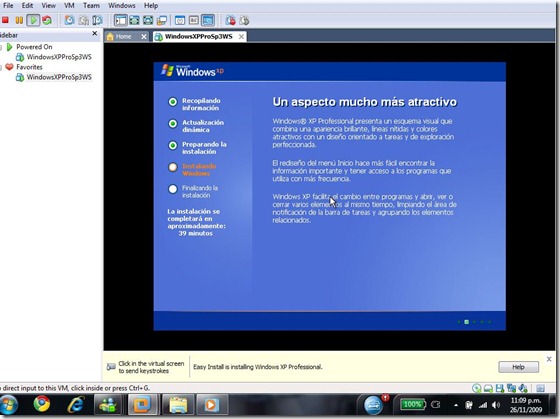Click the green Power On play icon
560x419 pixels.
[x=33, y=20]
